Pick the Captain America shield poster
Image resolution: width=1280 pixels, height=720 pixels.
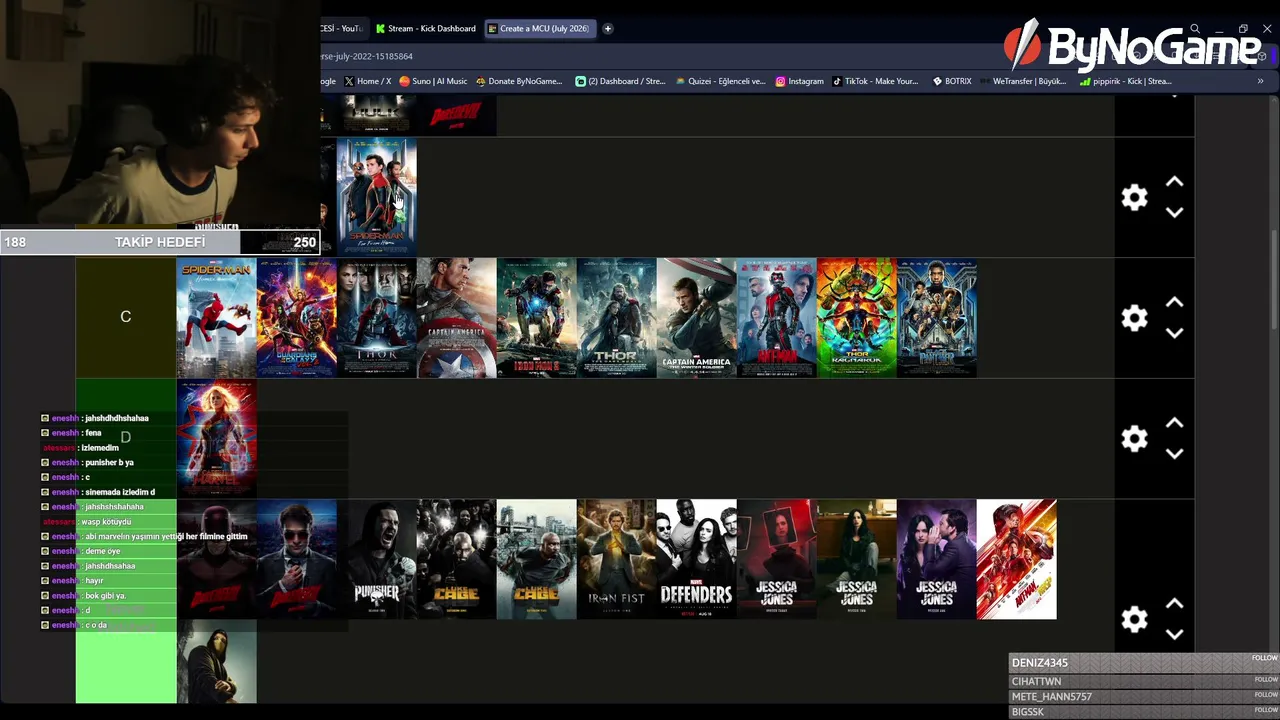pos(457,318)
